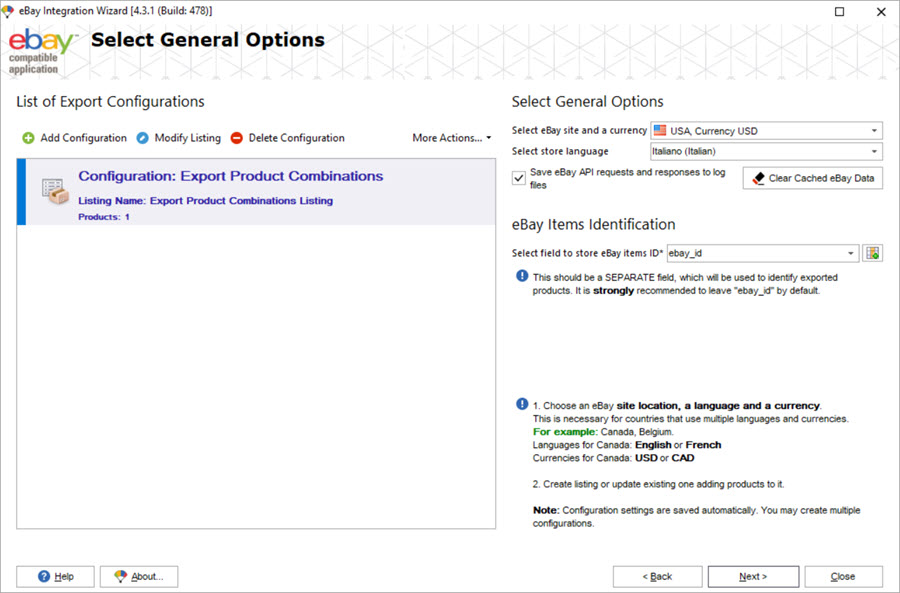This screenshot has width=900, height=593.
Task: Click Add Configuration label
Action: [x=83, y=138]
